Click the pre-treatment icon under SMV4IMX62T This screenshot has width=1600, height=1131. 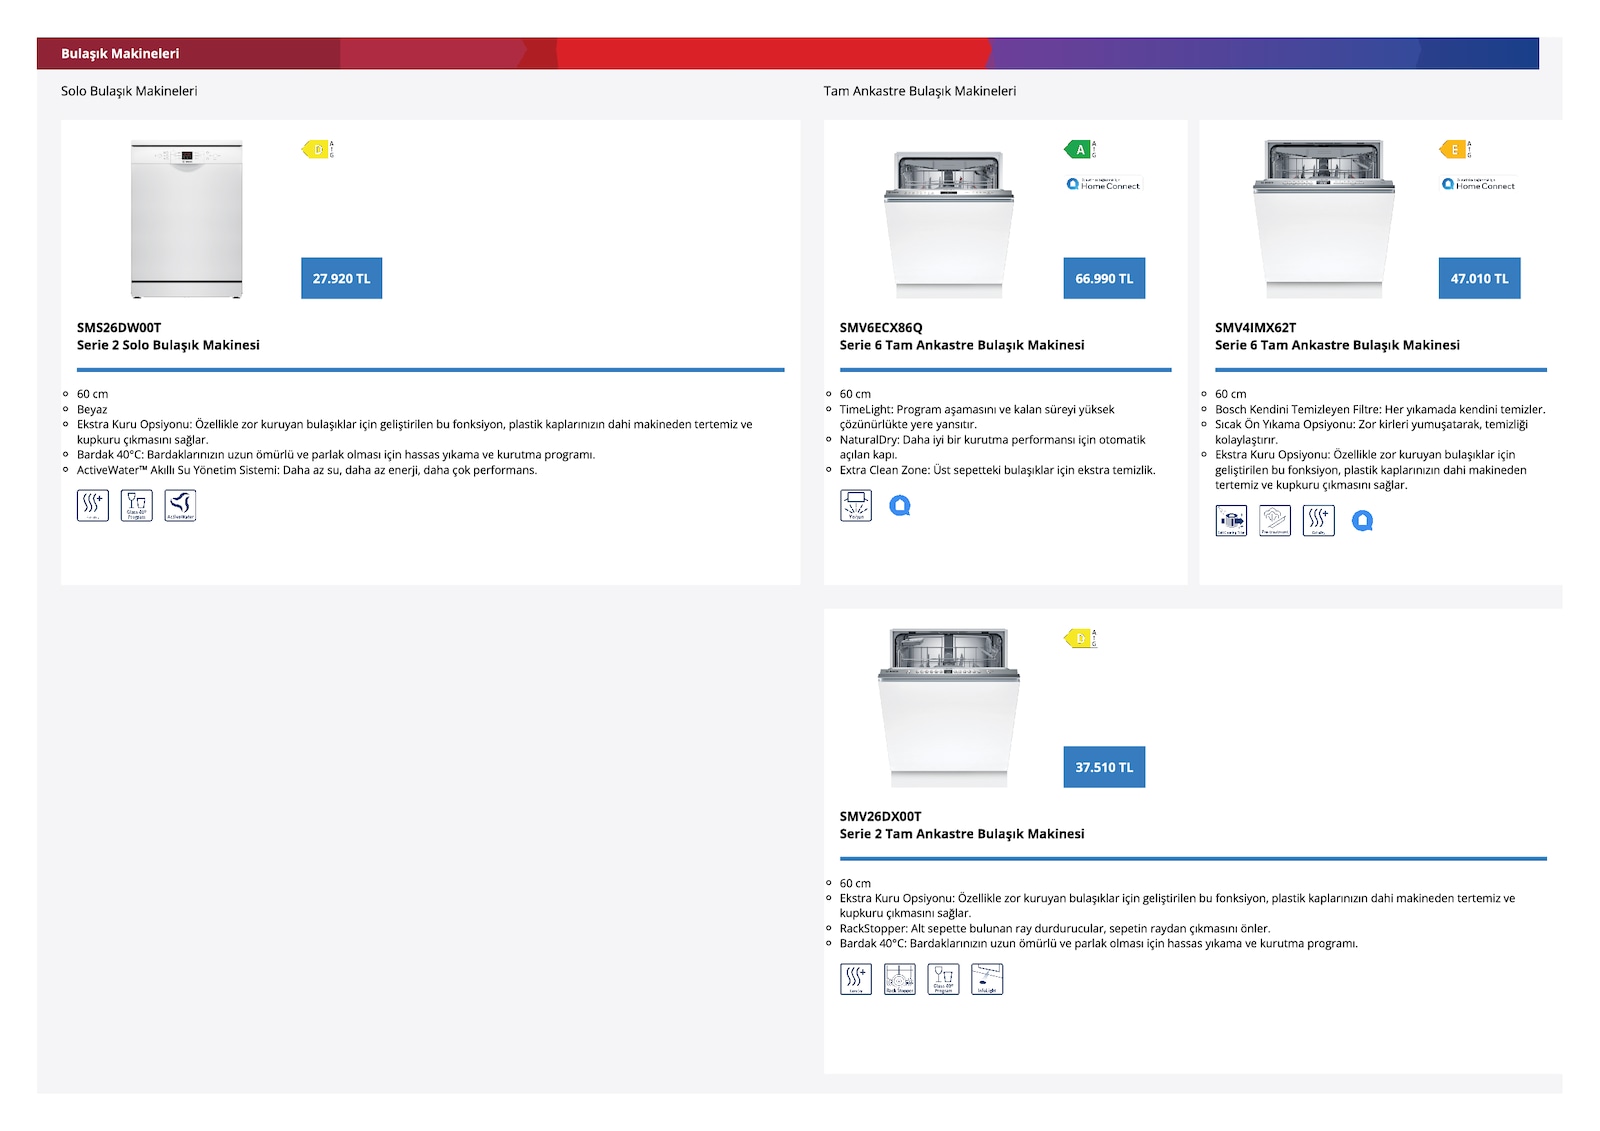pos(1275,520)
